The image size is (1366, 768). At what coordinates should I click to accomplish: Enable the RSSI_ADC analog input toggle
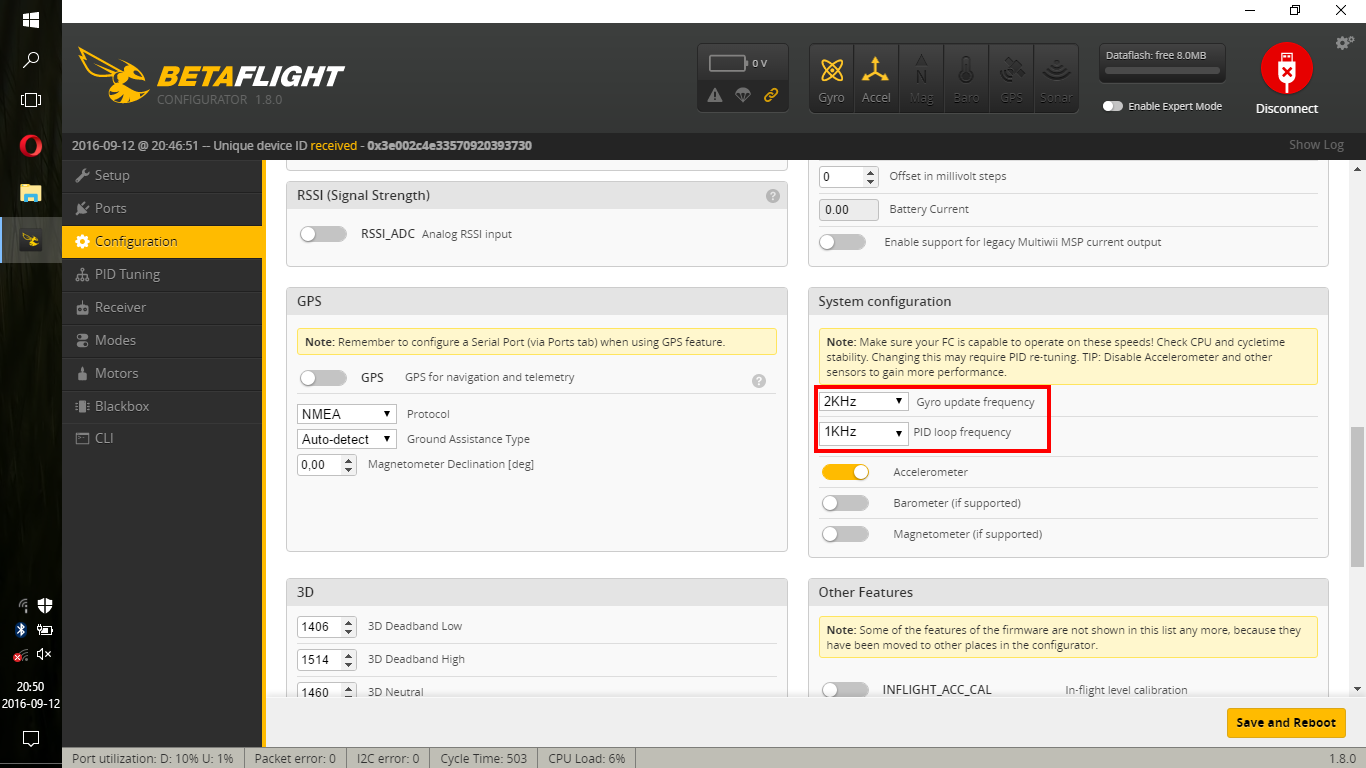323,234
